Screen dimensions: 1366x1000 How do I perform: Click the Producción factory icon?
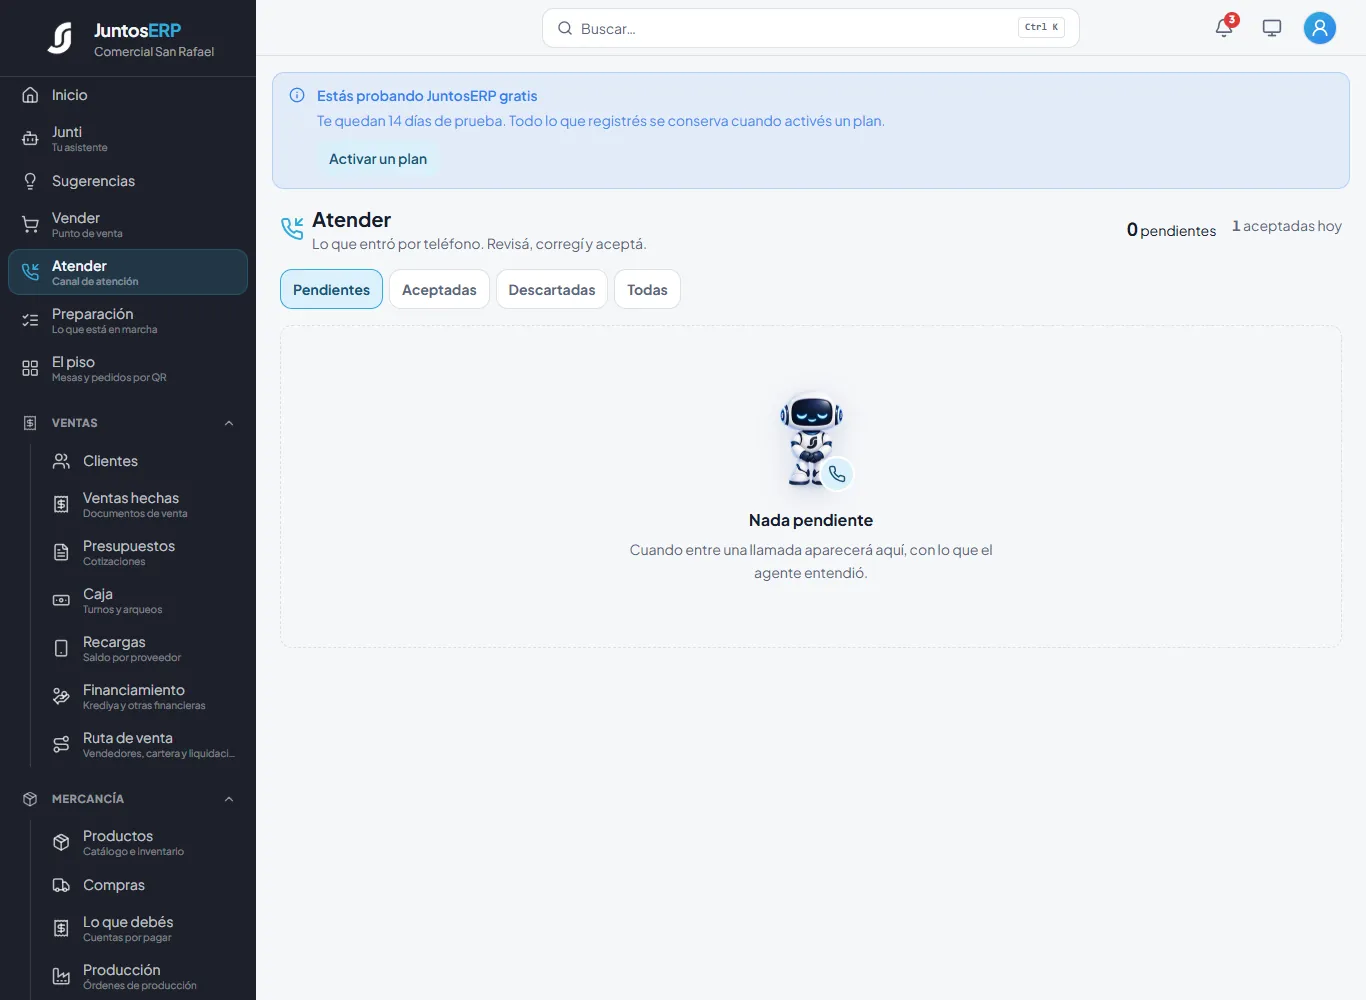pos(61,977)
